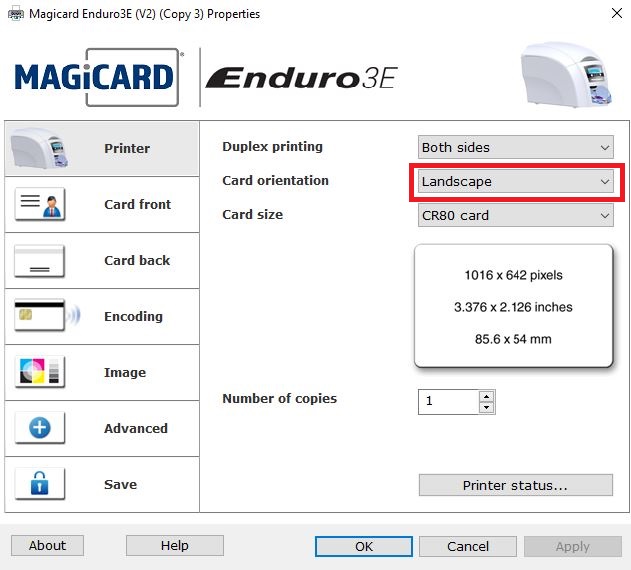Click the 'Duplex printing' label
The height and width of the screenshot is (570, 631).
pos(272,147)
